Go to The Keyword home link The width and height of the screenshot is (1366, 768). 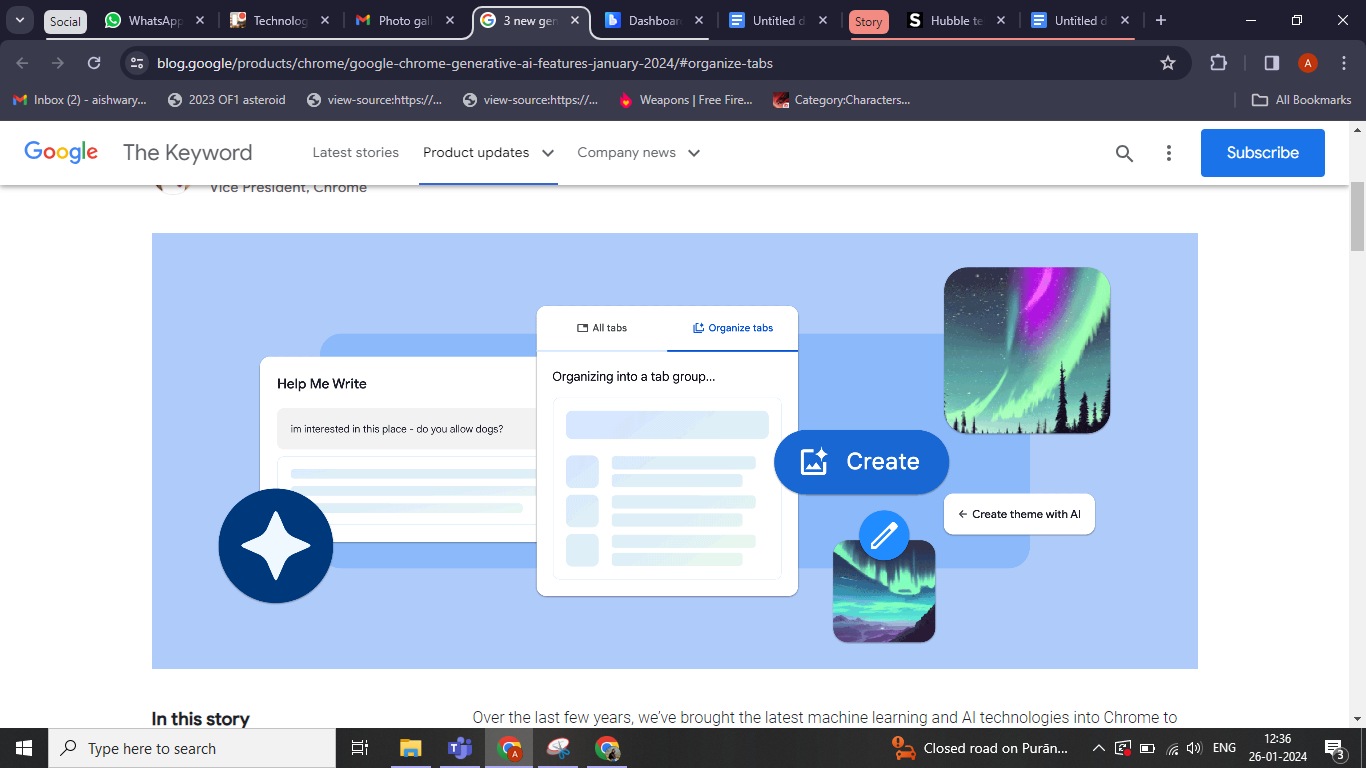(x=187, y=153)
